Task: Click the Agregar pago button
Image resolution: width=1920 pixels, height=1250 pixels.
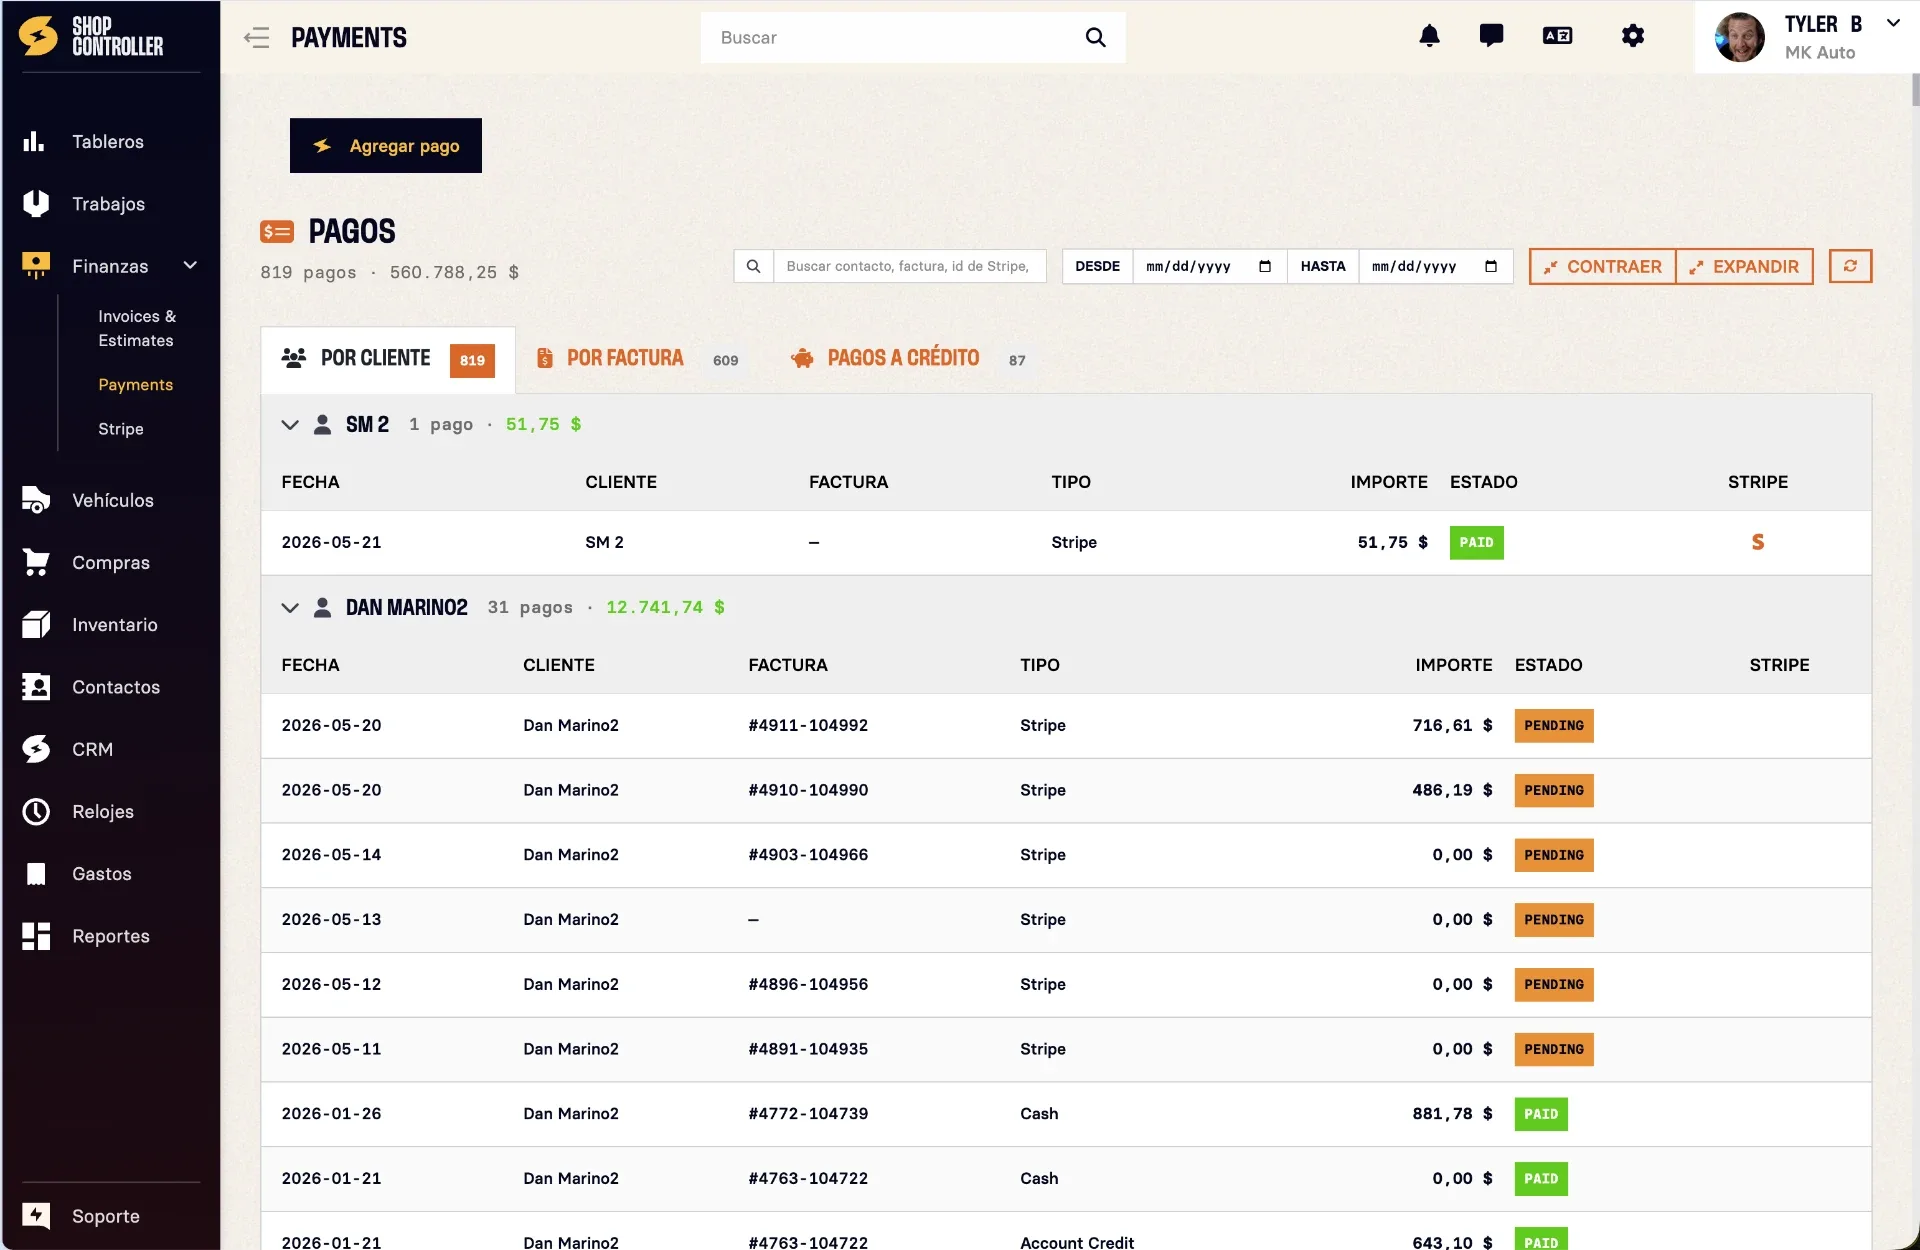Action: point(386,146)
